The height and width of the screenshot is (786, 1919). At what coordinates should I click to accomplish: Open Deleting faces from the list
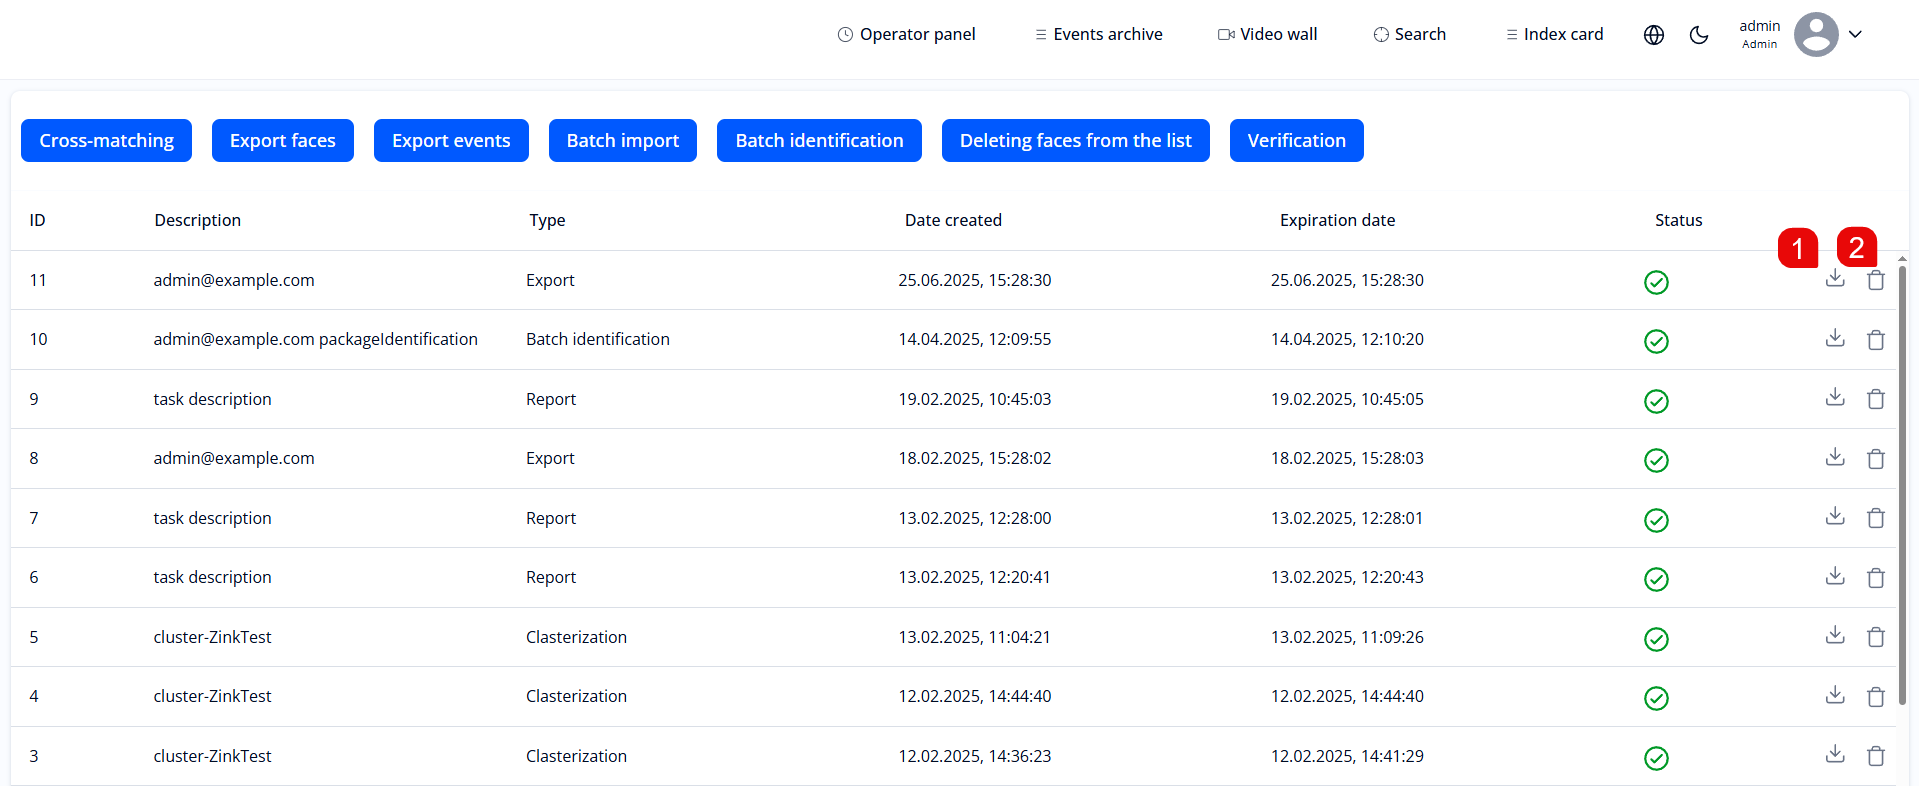1075,141
